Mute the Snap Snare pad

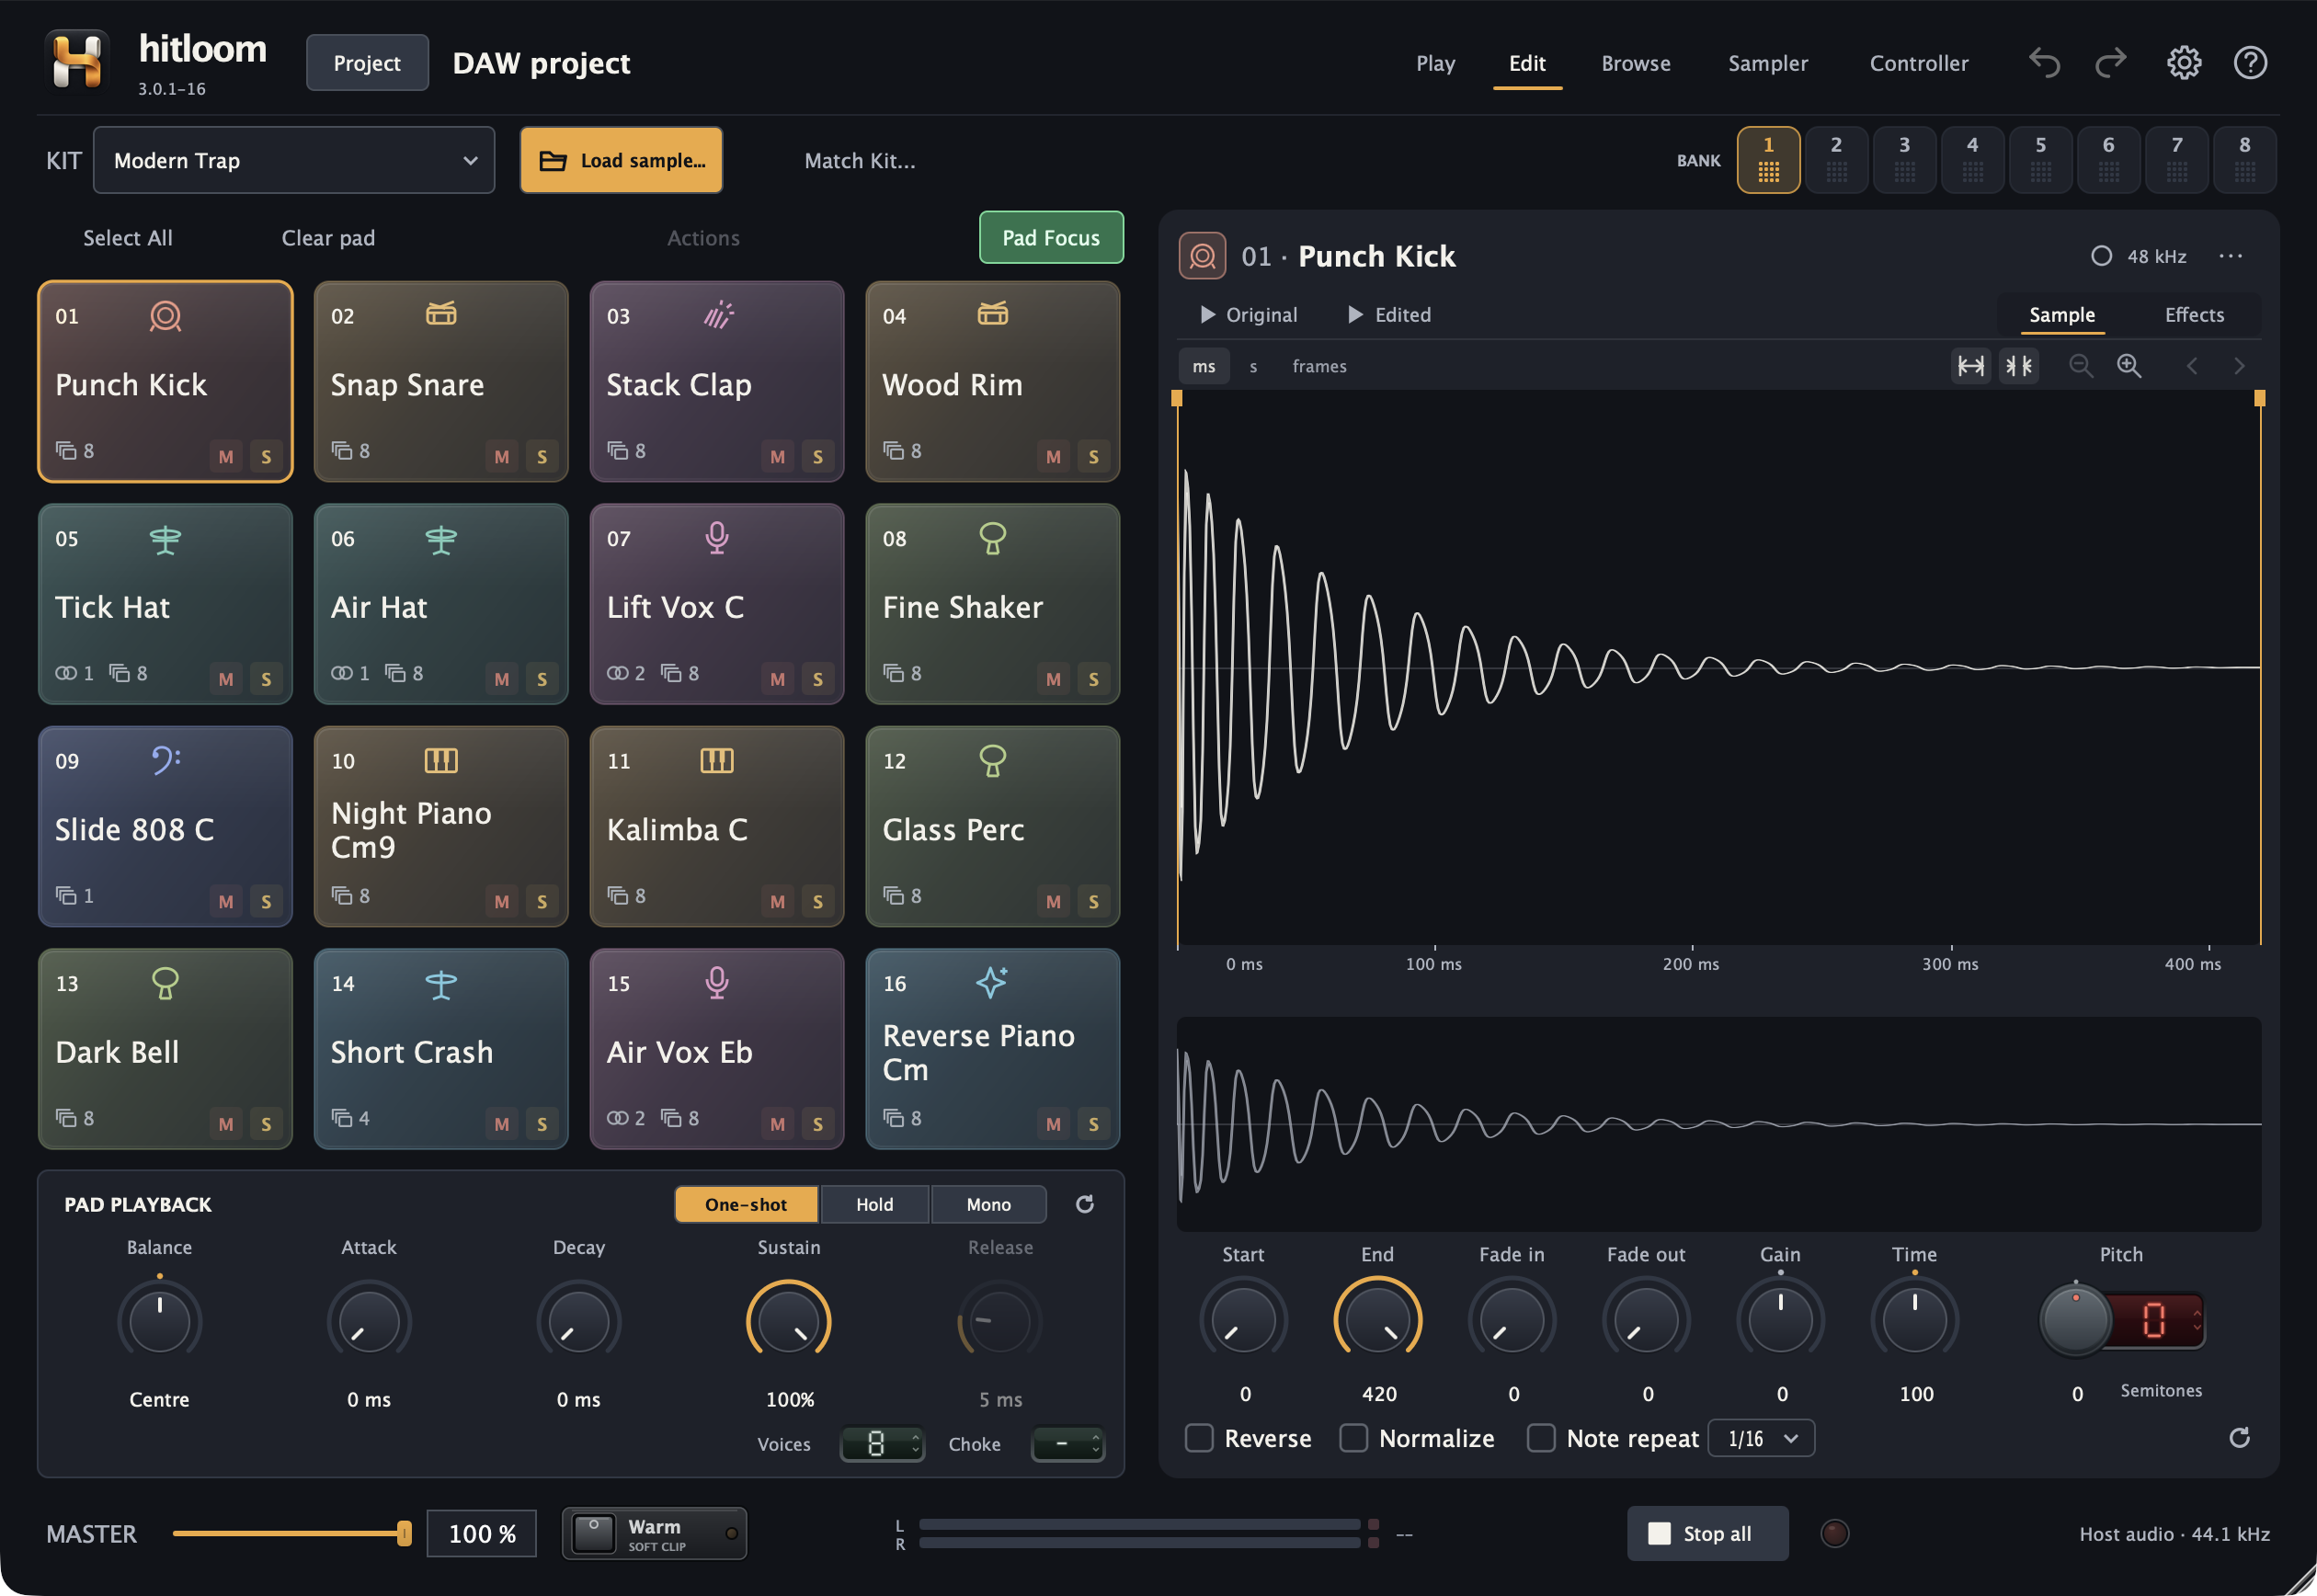[502, 456]
